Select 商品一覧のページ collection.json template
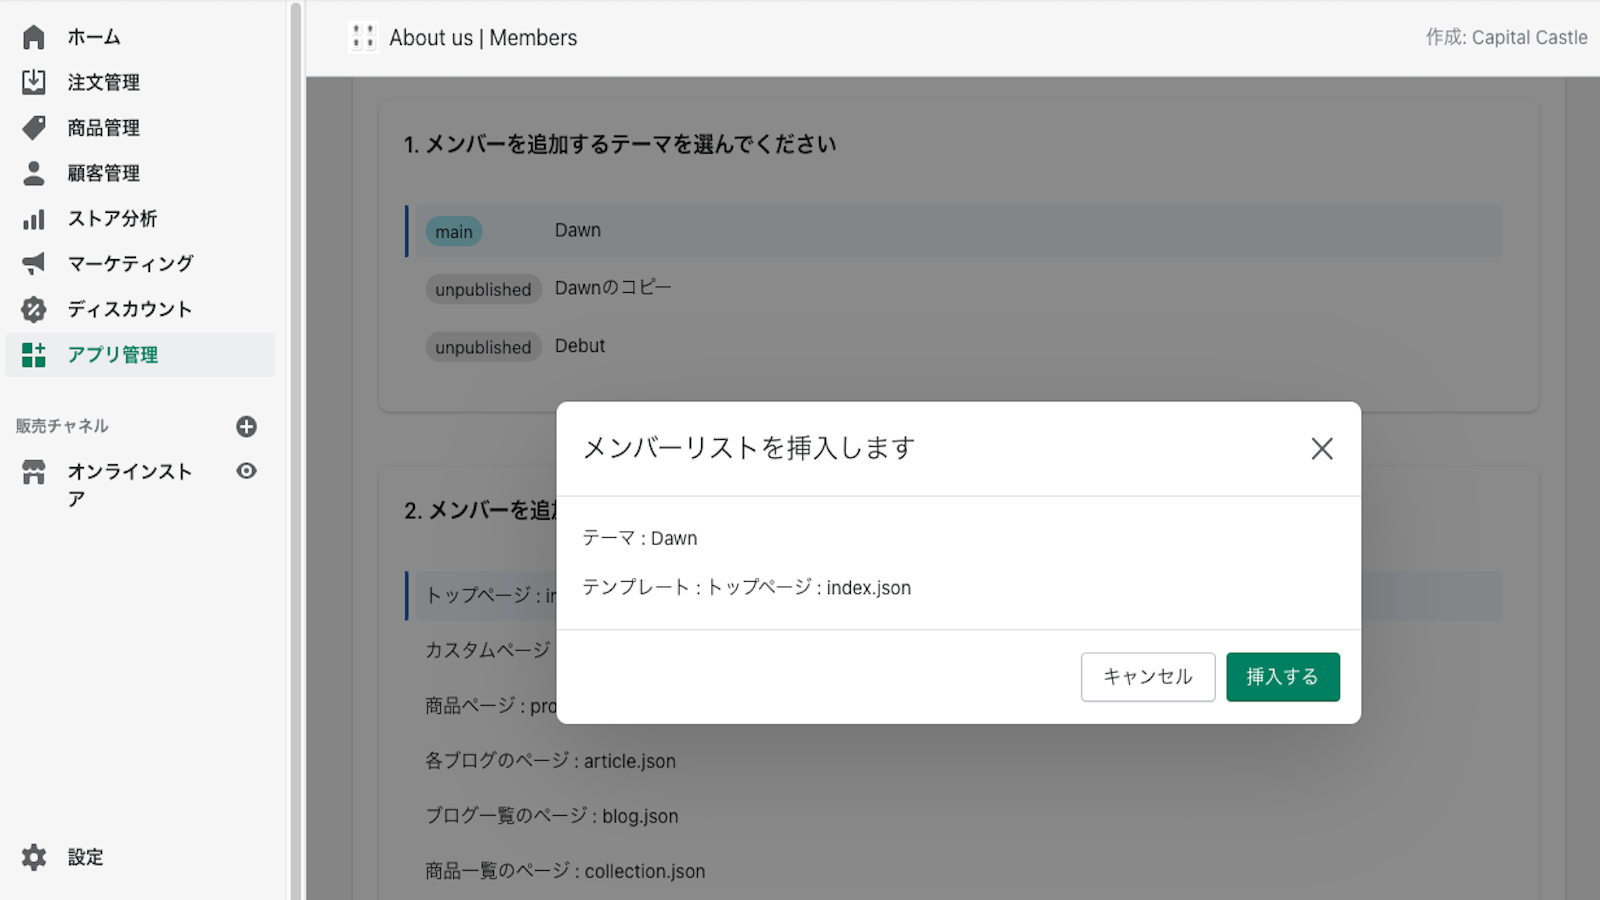The height and width of the screenshot is (900, 1600). tap(565, 871)
